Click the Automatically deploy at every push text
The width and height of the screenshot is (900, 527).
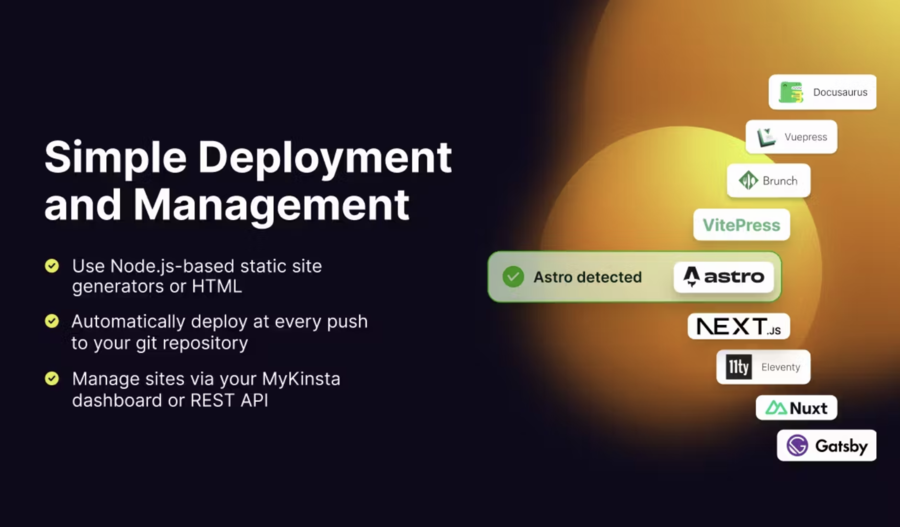pyautogui.click(x=219, y=322)
